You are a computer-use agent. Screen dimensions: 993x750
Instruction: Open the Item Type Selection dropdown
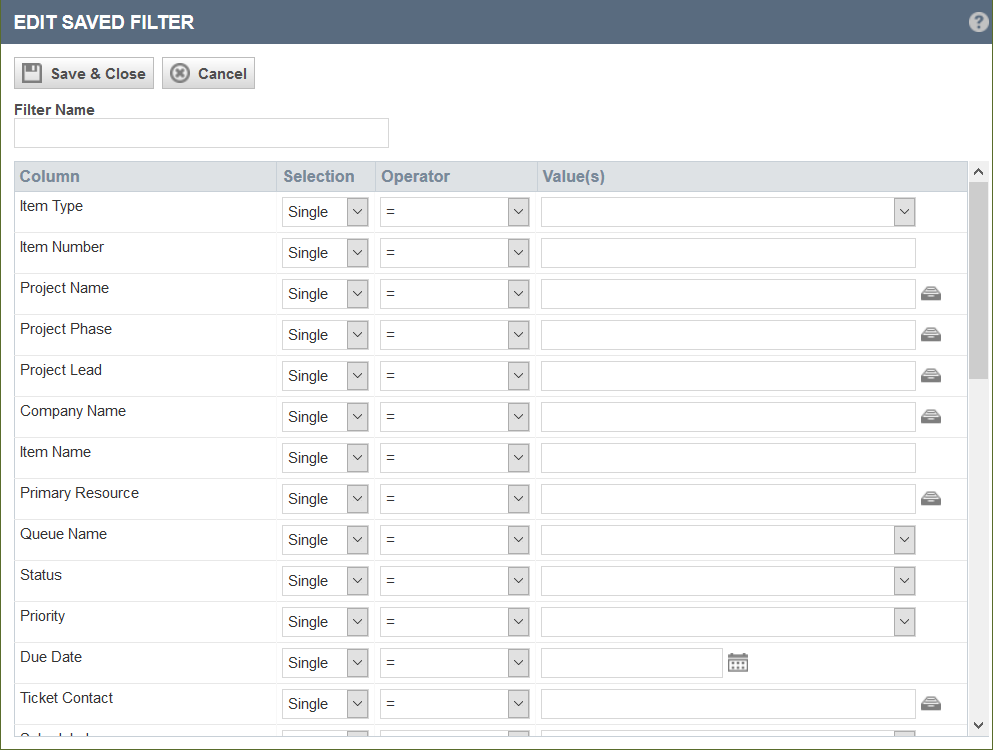(x=356, y=211)
